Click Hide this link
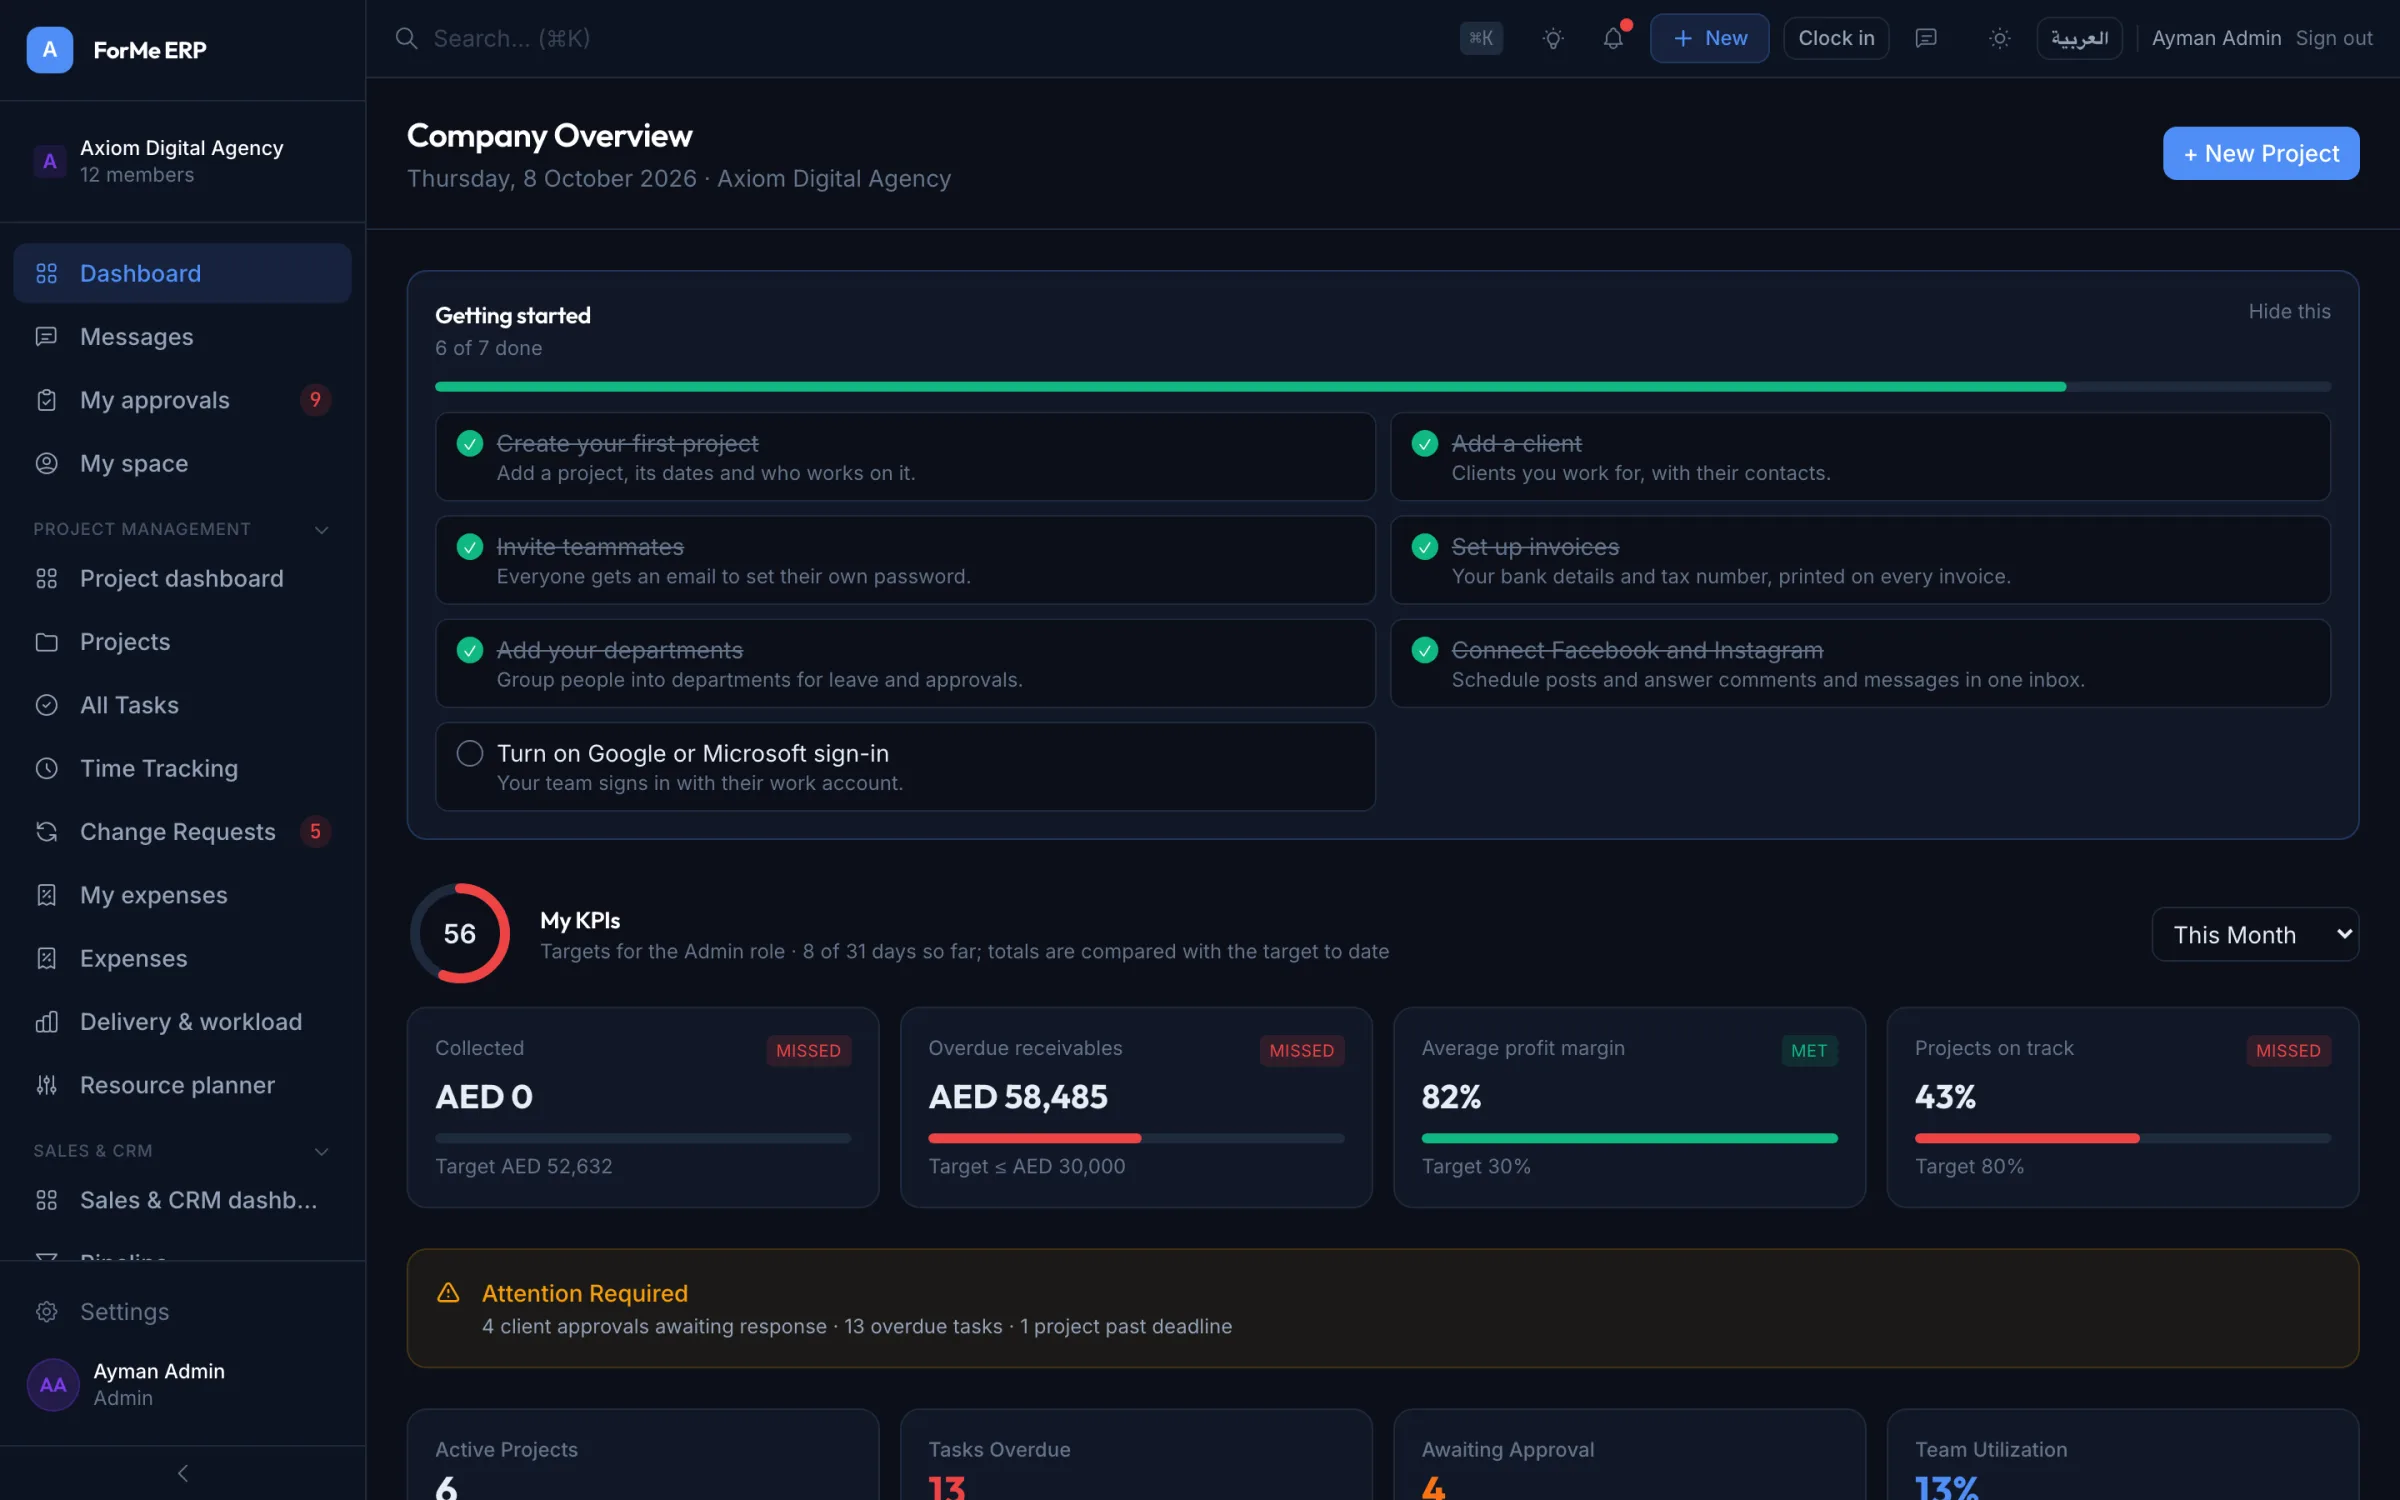The width and height of the screenshot is (2400, 1500). click(x=2289, y=311)
